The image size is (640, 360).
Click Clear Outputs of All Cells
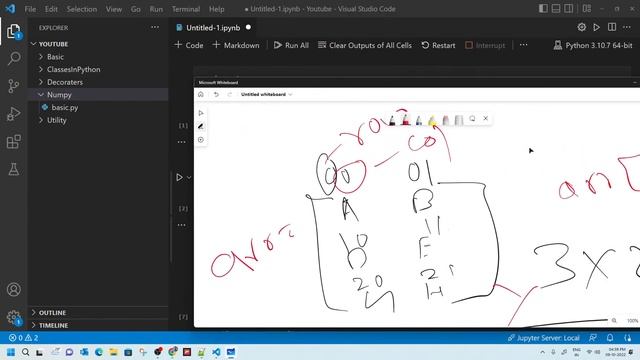pos(365,45)
